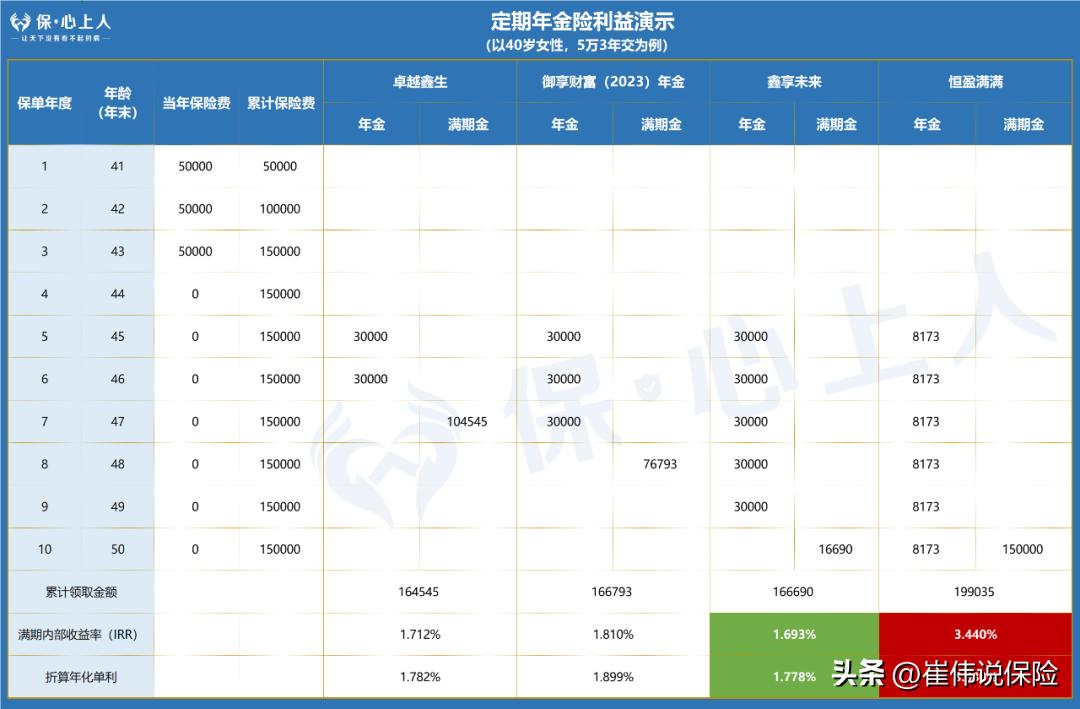
Task: Select total received amount 166690
Action: click(793, 593)
